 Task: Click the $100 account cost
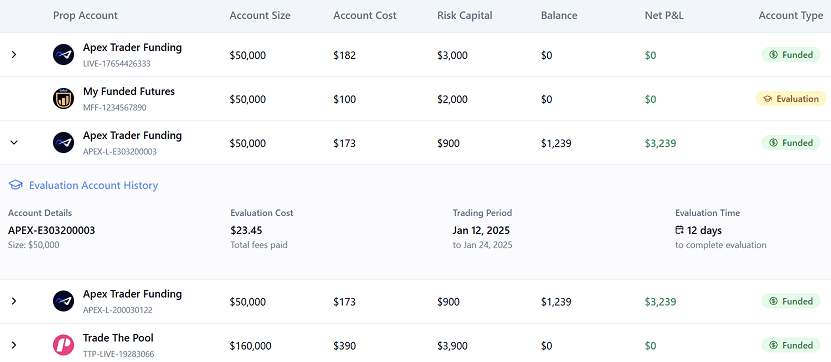(x=344, y=99)
